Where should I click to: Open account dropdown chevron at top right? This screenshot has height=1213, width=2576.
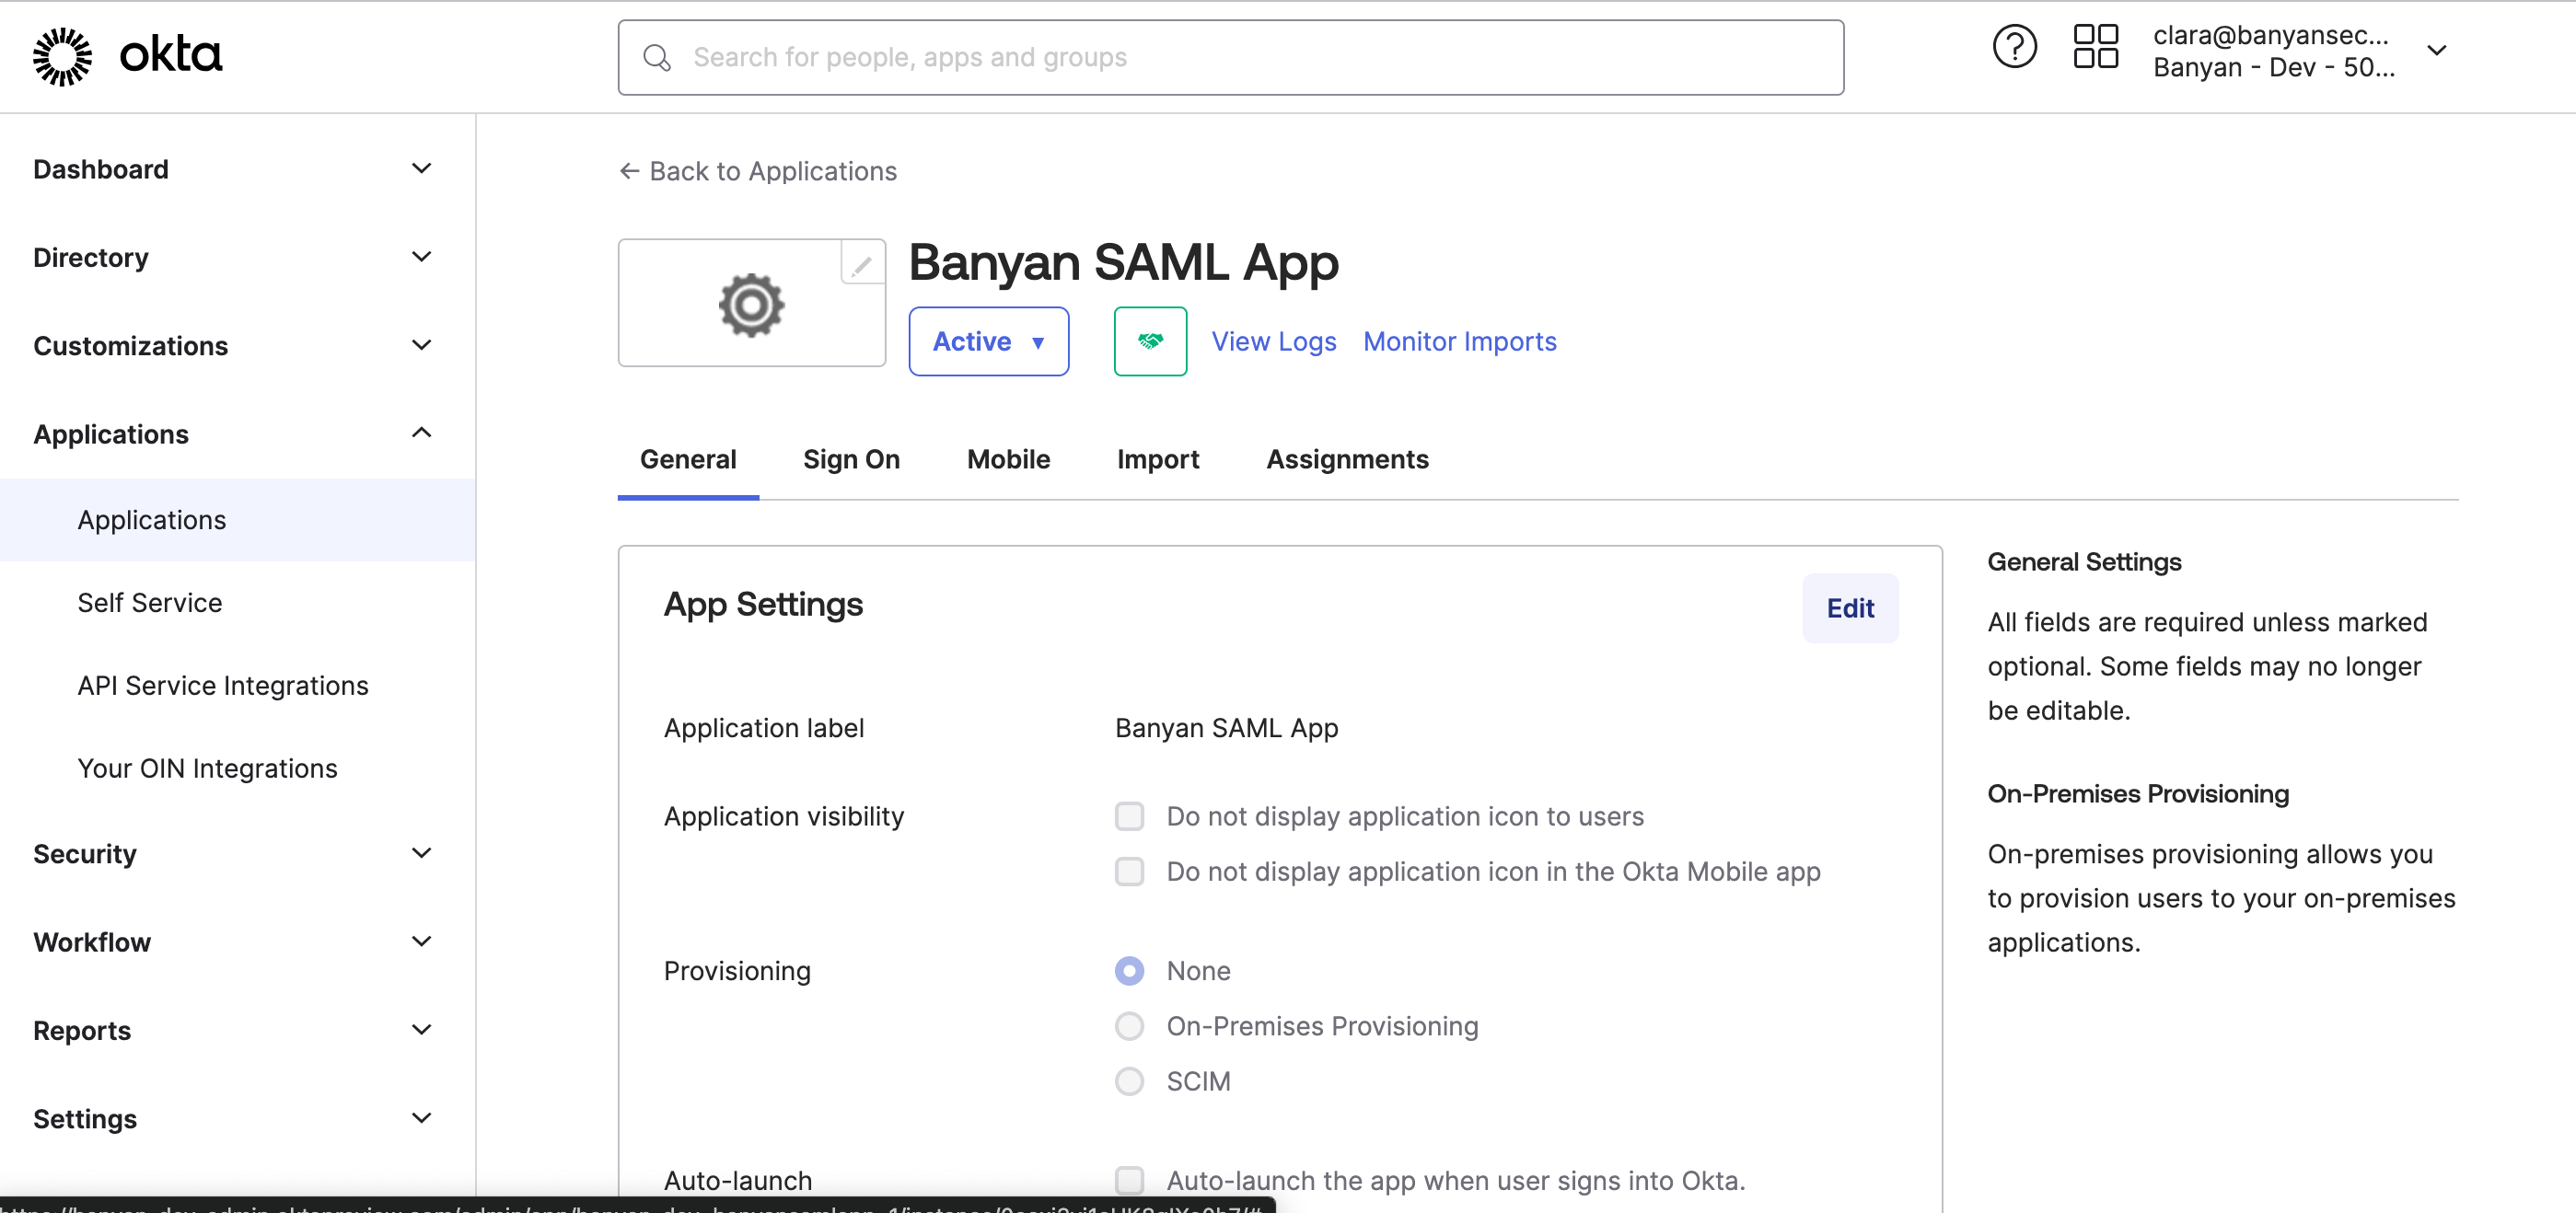coord(2437,50)
